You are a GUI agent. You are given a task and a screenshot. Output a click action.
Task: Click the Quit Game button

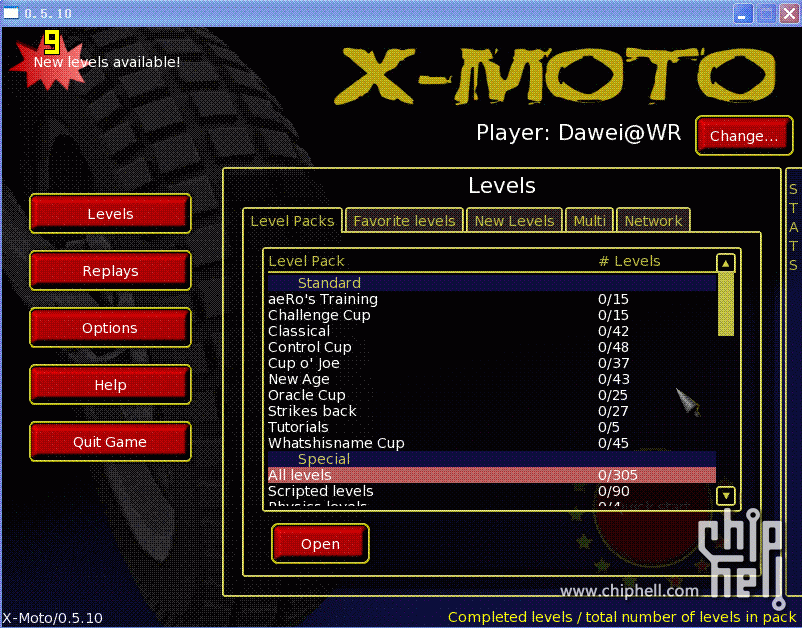point(110,442)
